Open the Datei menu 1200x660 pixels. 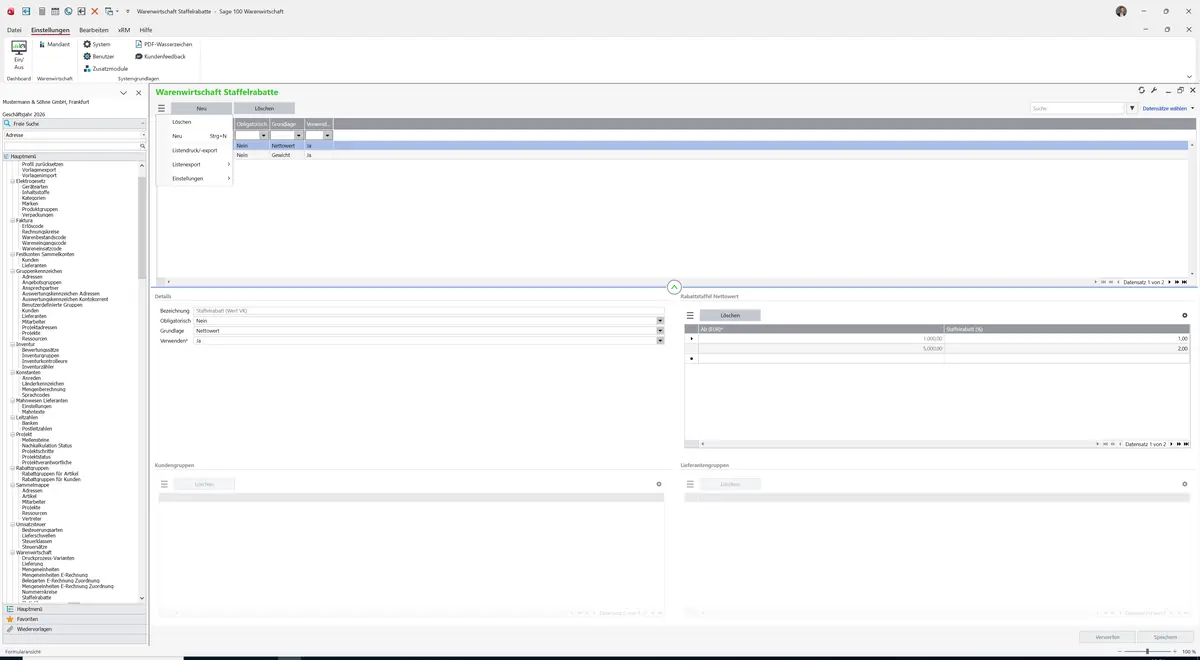(14, 30)
